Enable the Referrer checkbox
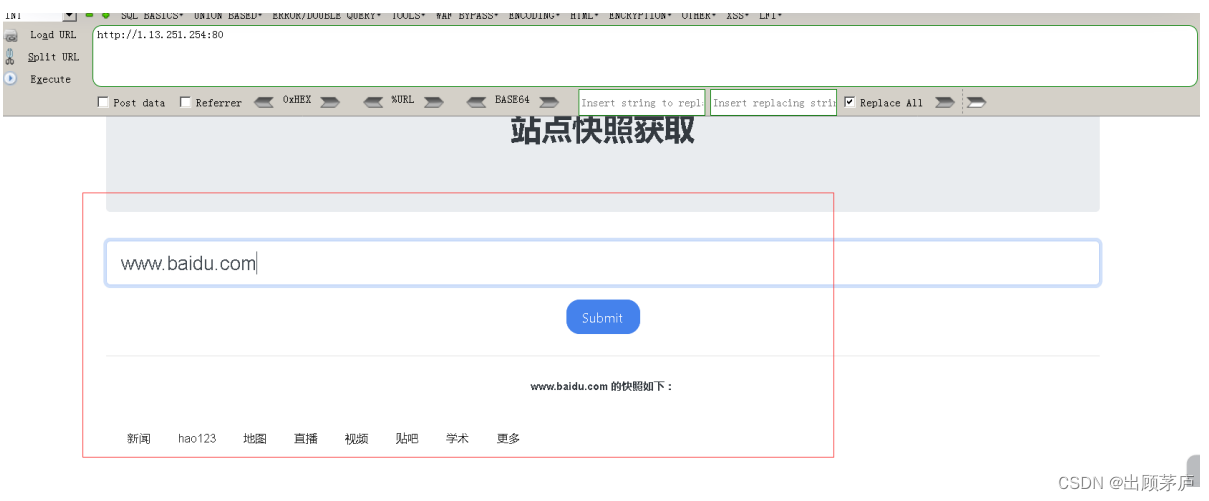1209x501 pixels. coord(185,102)
